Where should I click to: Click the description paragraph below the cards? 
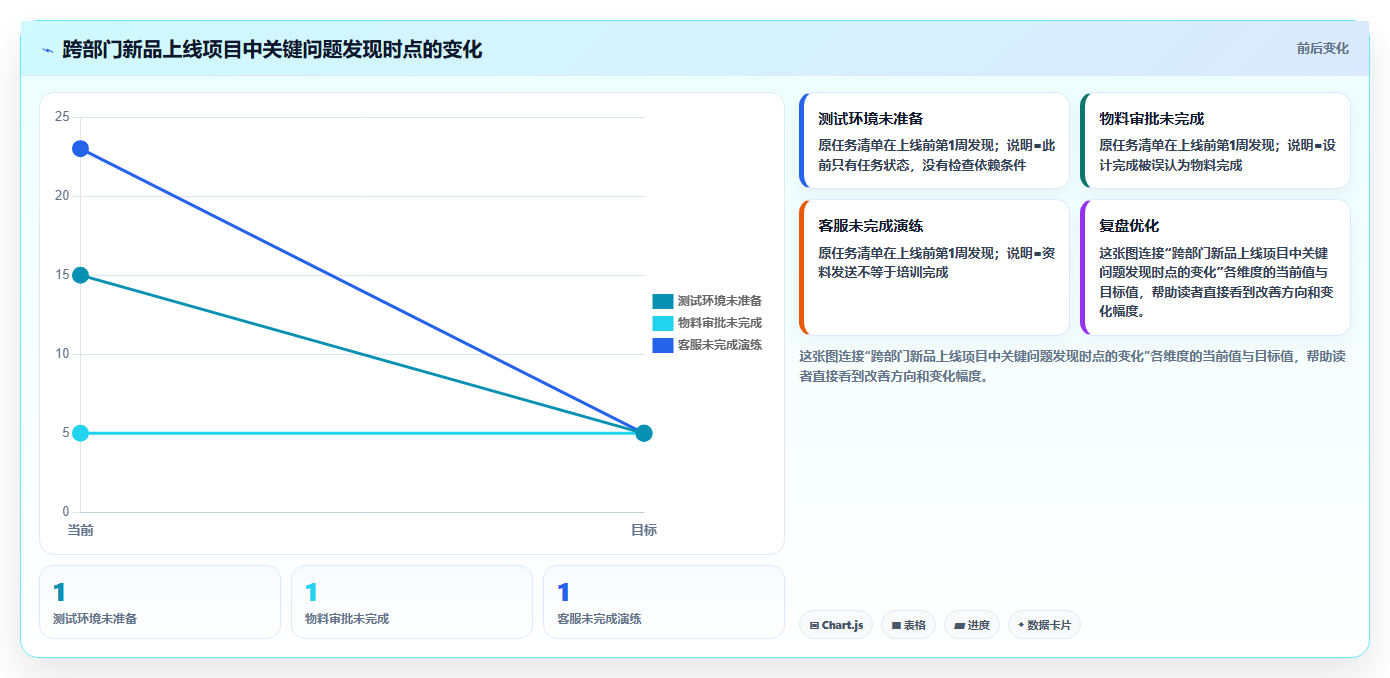pyautogui.click(x=1072, y=366)
